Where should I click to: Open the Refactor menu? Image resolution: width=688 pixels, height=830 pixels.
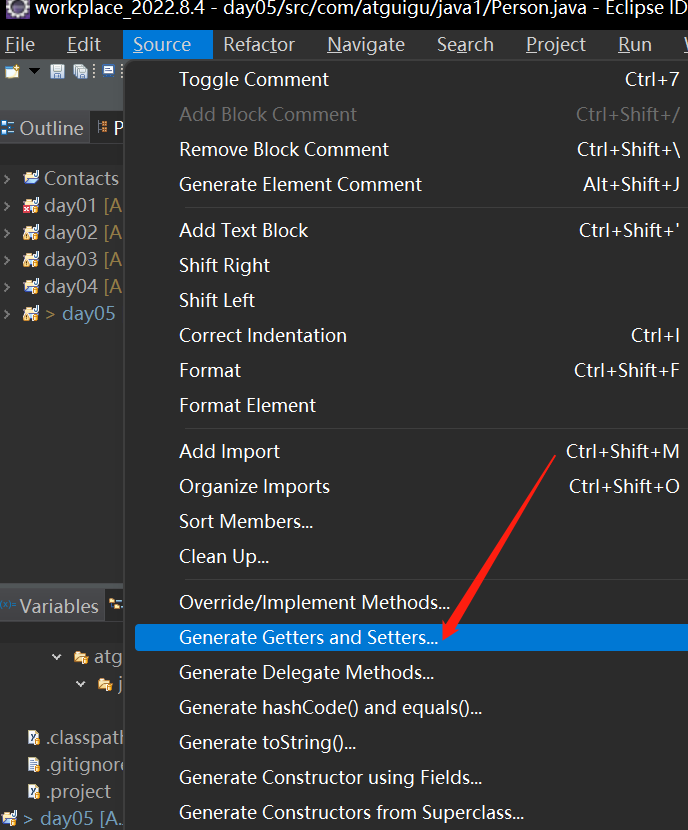(x=259, y=44)
